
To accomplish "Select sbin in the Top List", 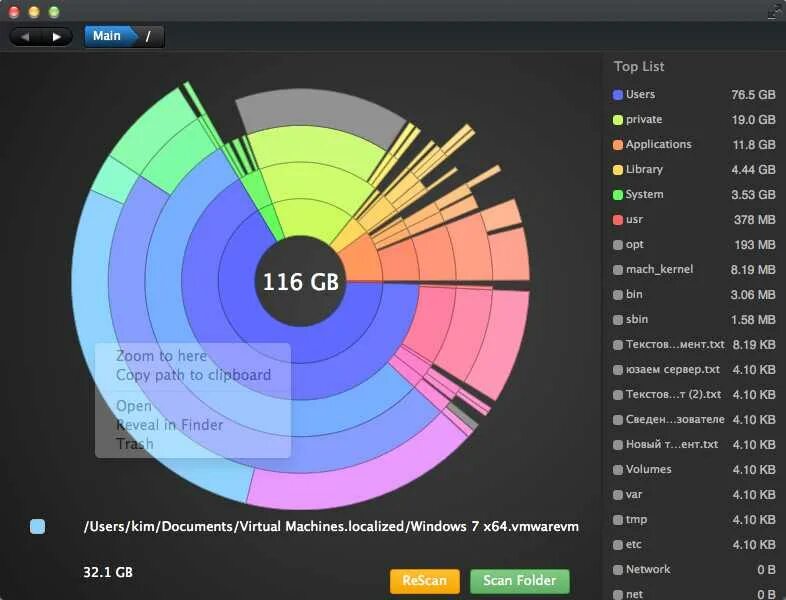I will tap(694, 319).
